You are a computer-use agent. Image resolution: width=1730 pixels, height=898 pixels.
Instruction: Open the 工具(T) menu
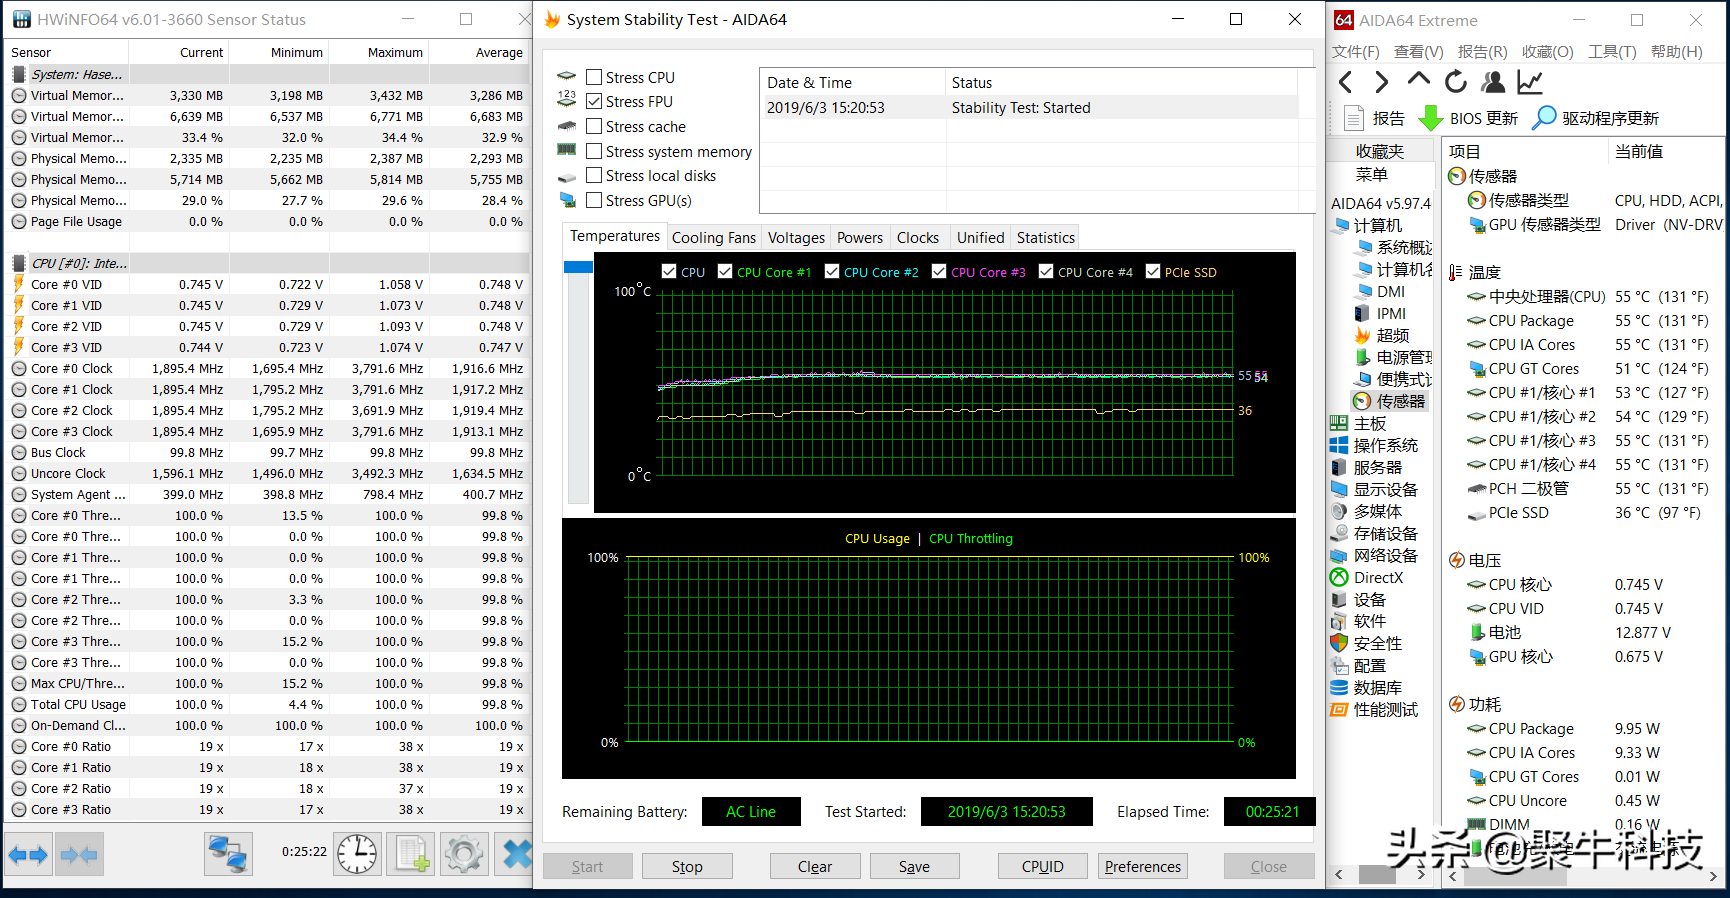pos(1611,51)
